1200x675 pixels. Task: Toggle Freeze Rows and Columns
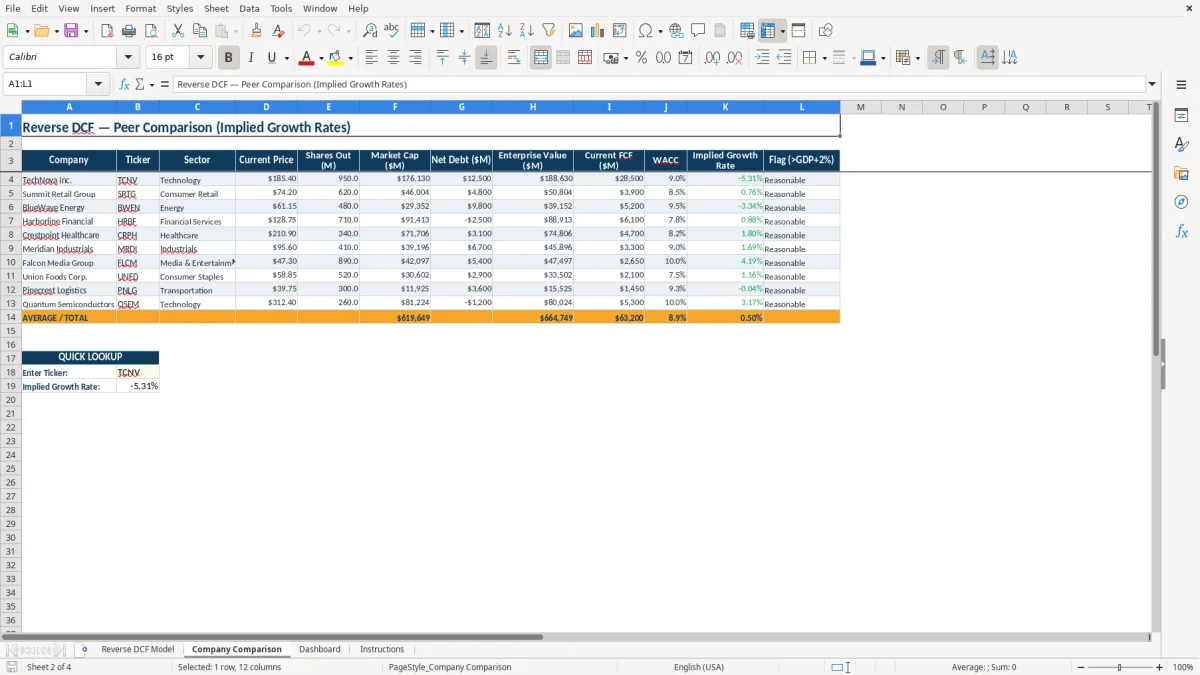768,31
